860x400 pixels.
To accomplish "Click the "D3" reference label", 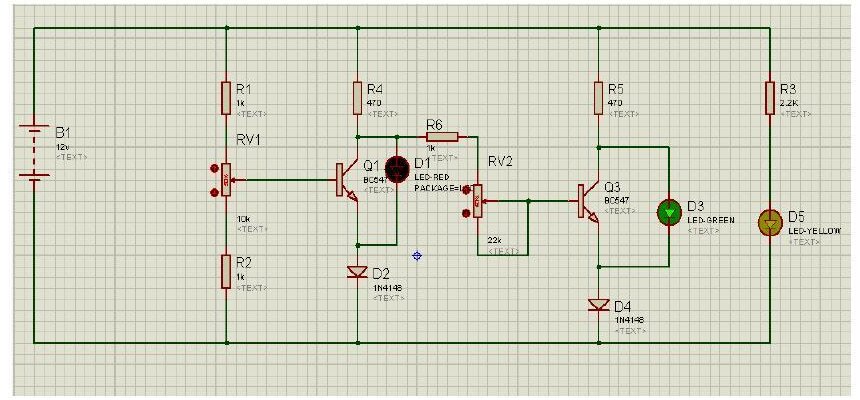I will [695, 207].
